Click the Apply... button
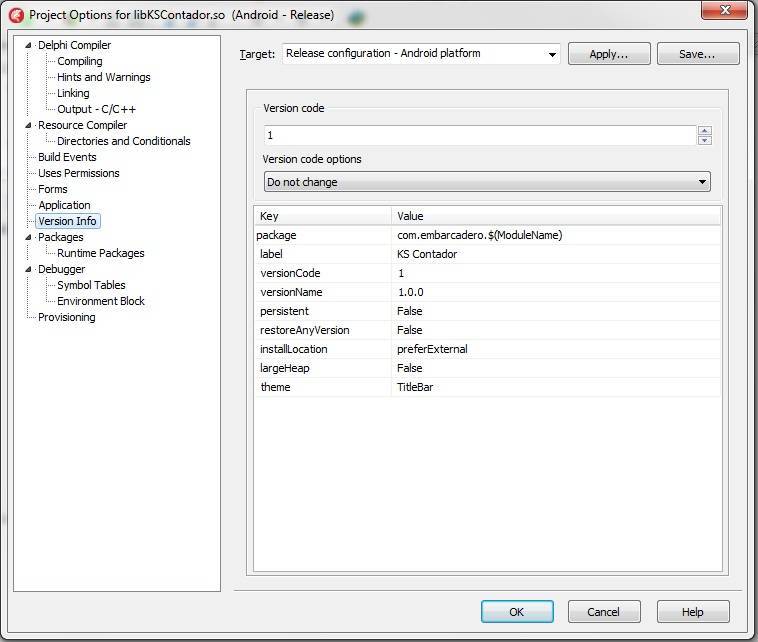Screen dimensions: 758x642 (608, 54)
